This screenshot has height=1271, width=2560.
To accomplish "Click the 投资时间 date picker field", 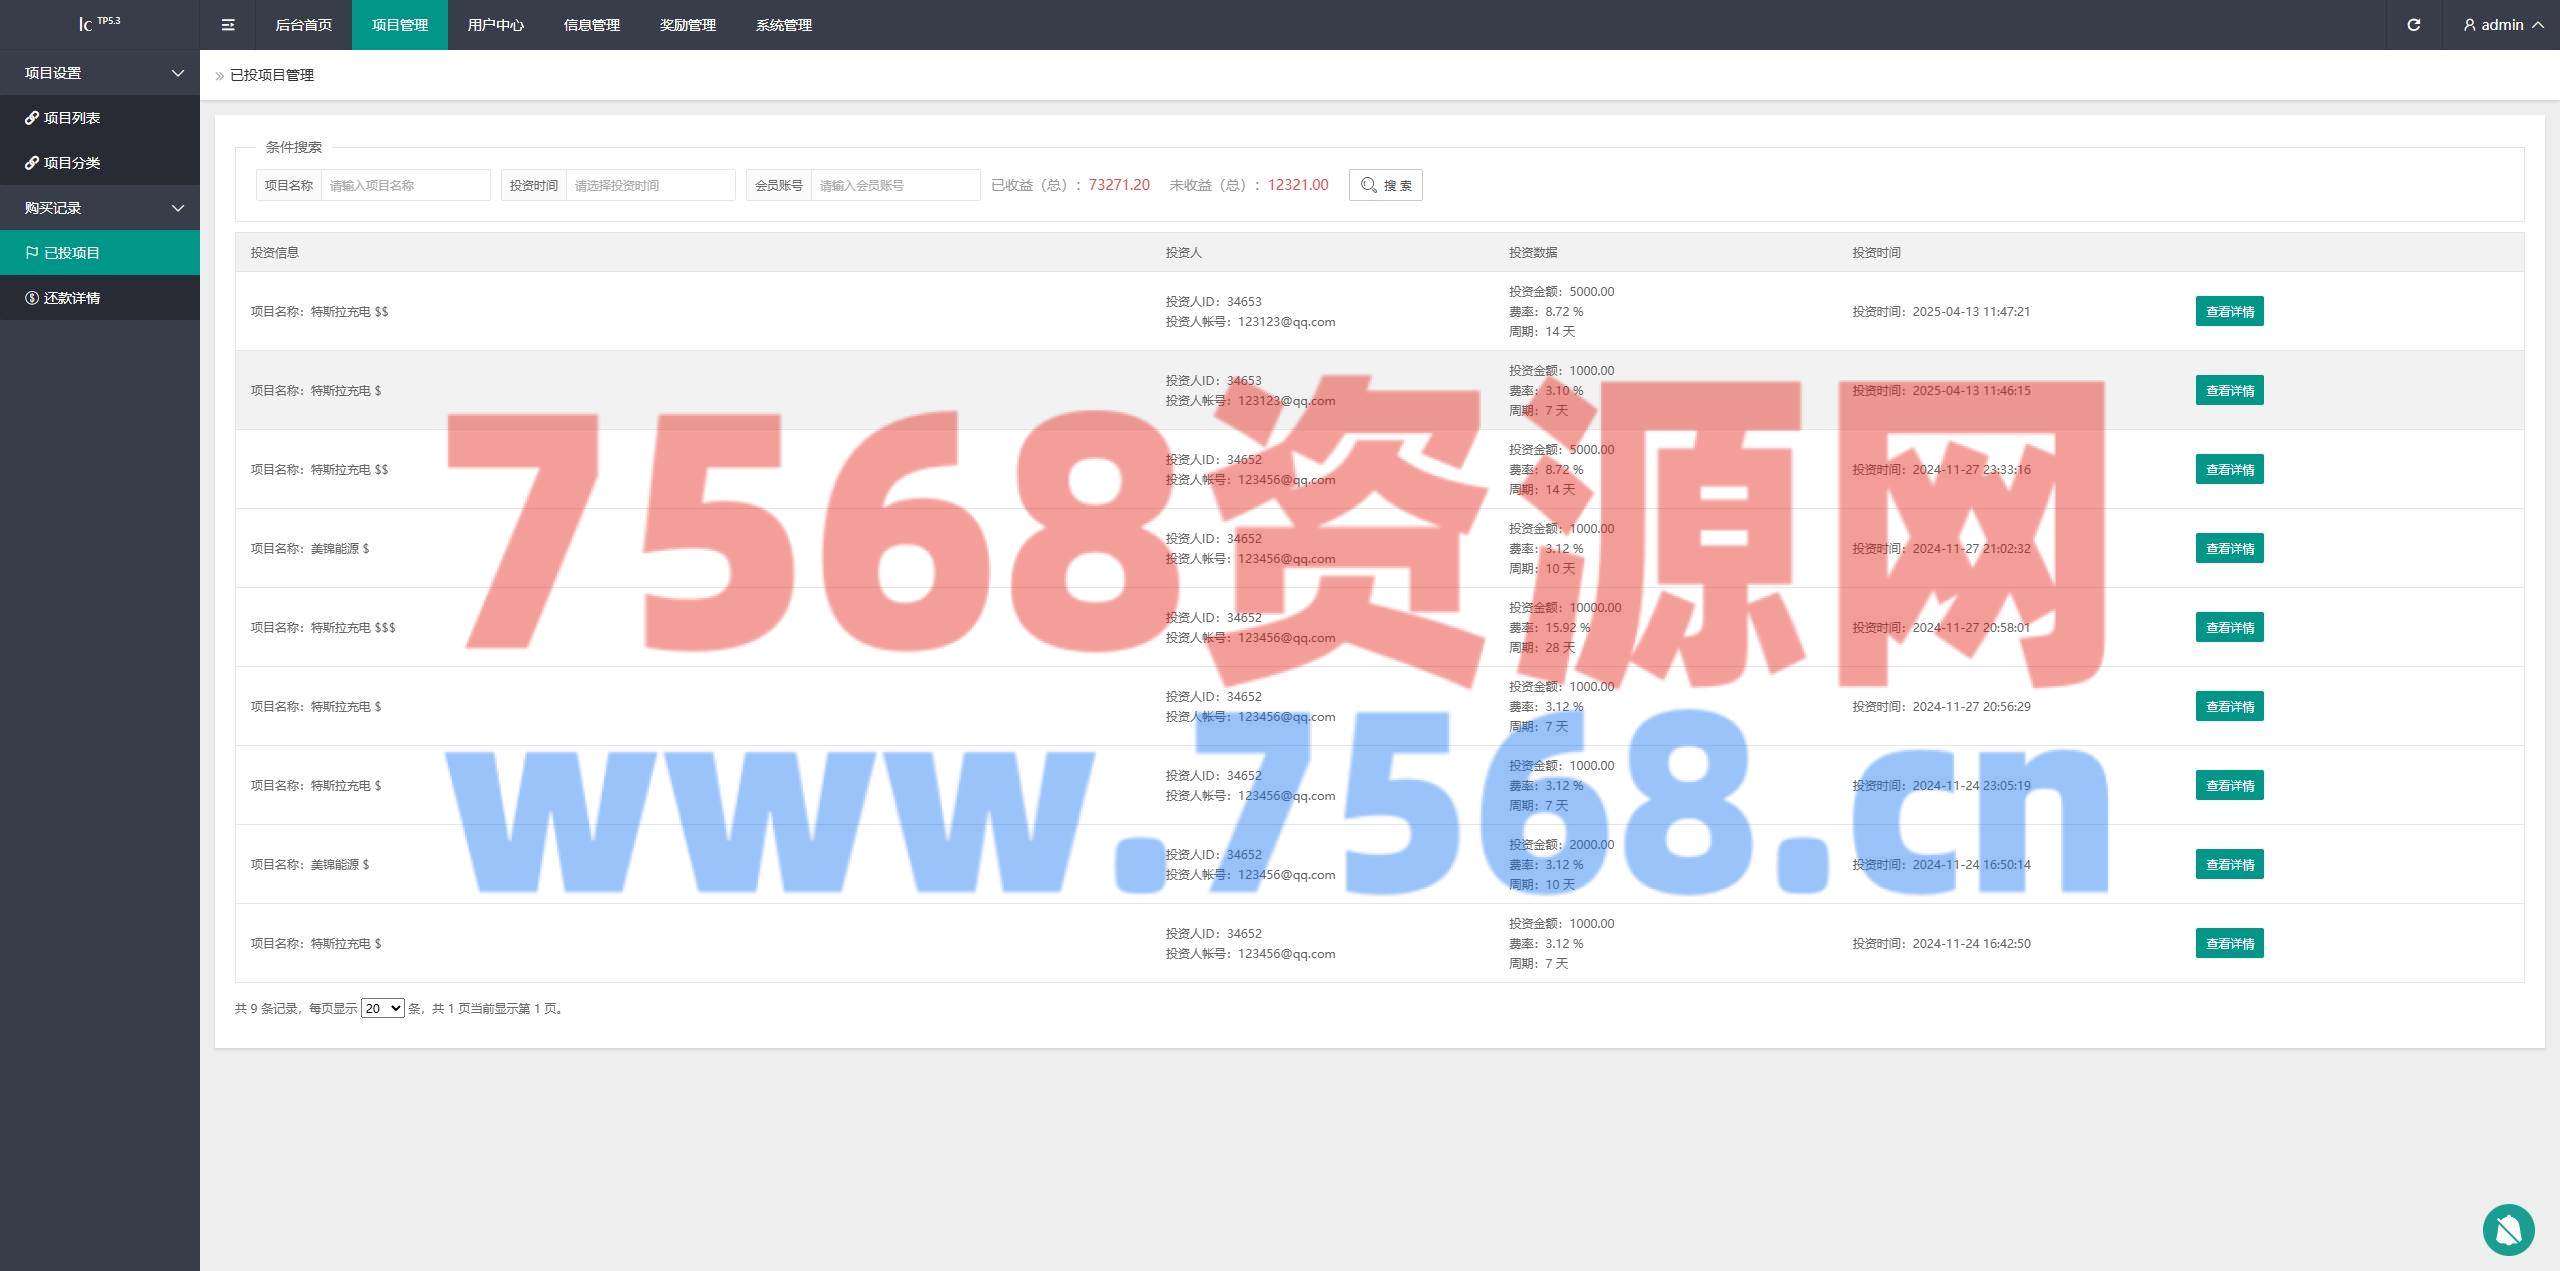I will 650,185.
